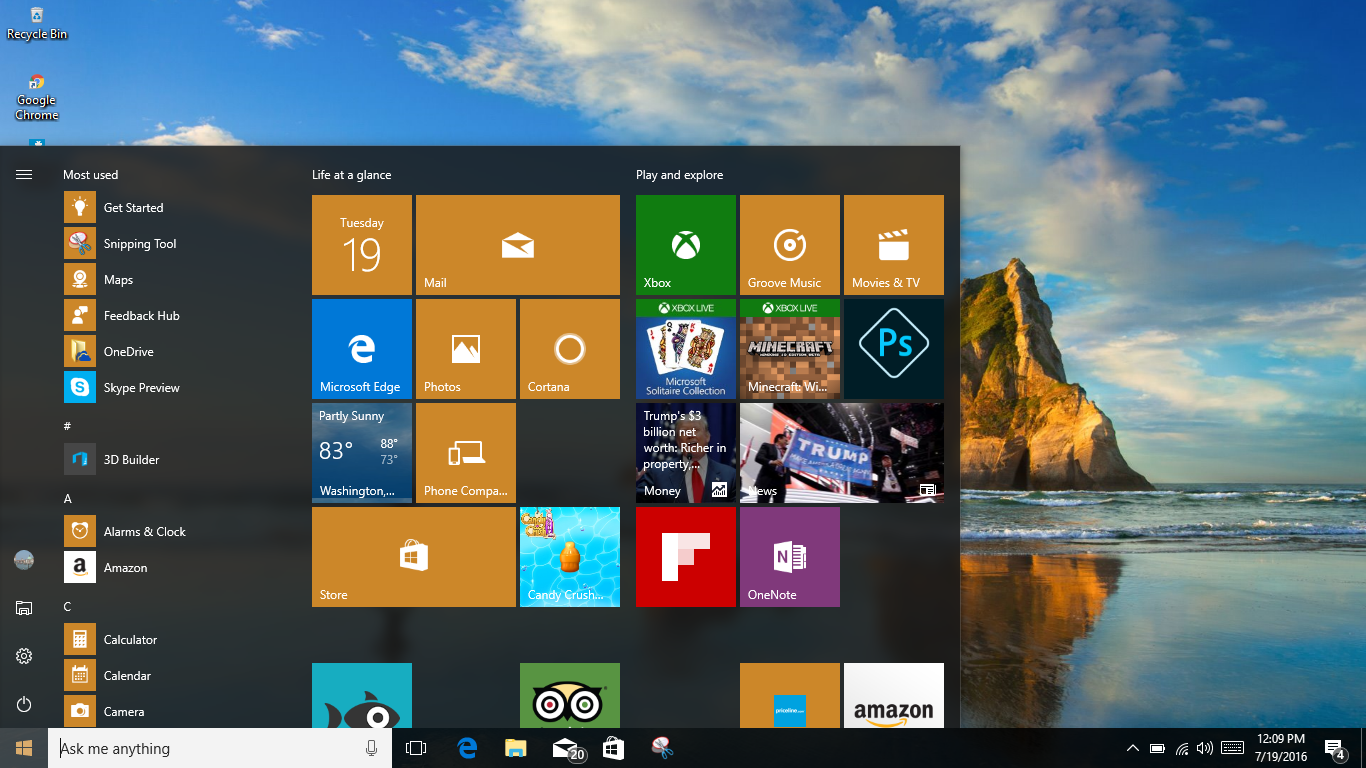The width and height of the screenshot is (1366, 768).
Task: Open the Mail tile
Action: click(518, 245)
